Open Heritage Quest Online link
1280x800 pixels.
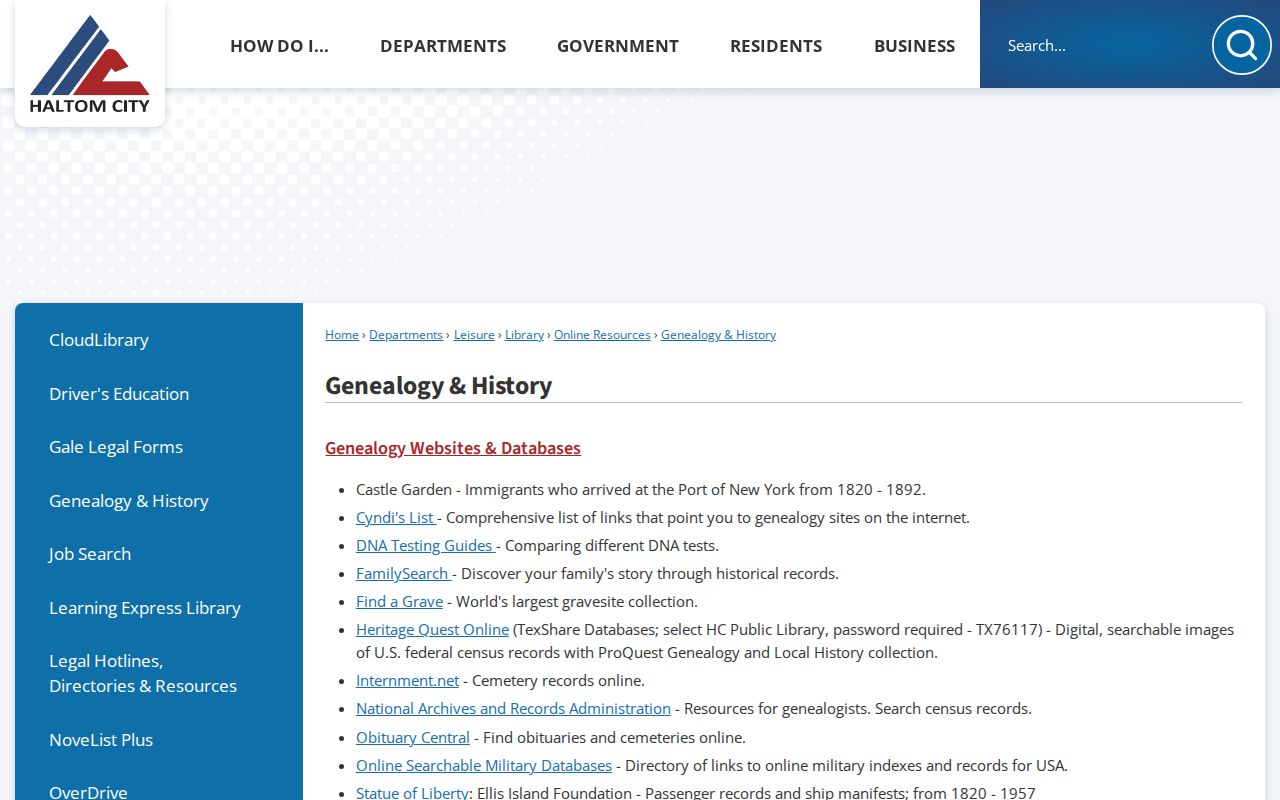432,630
